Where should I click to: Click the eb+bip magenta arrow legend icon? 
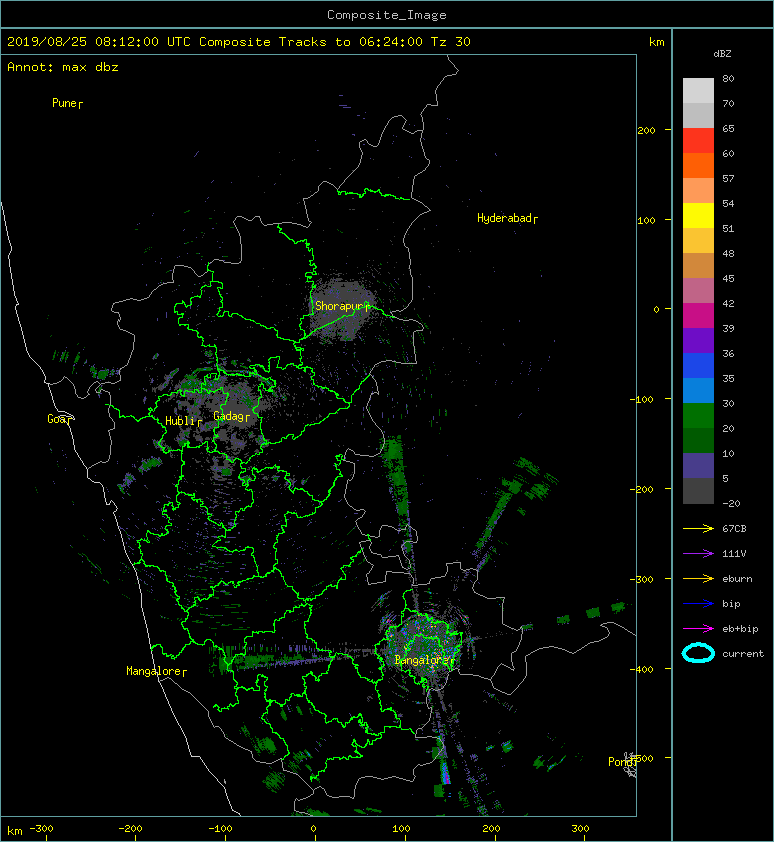(x=698, y=629)
